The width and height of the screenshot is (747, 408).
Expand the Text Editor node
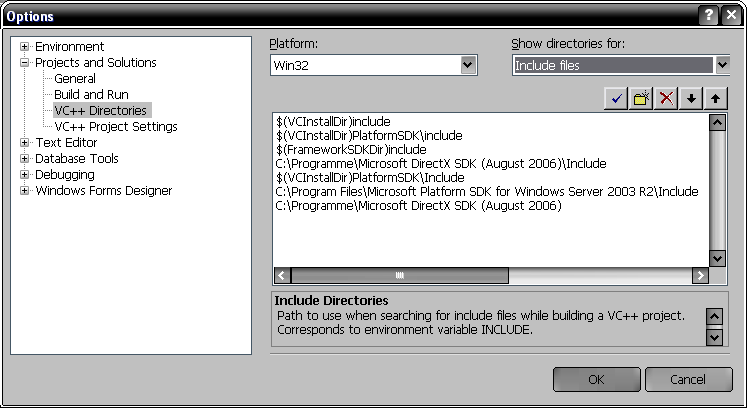[25, 143]
